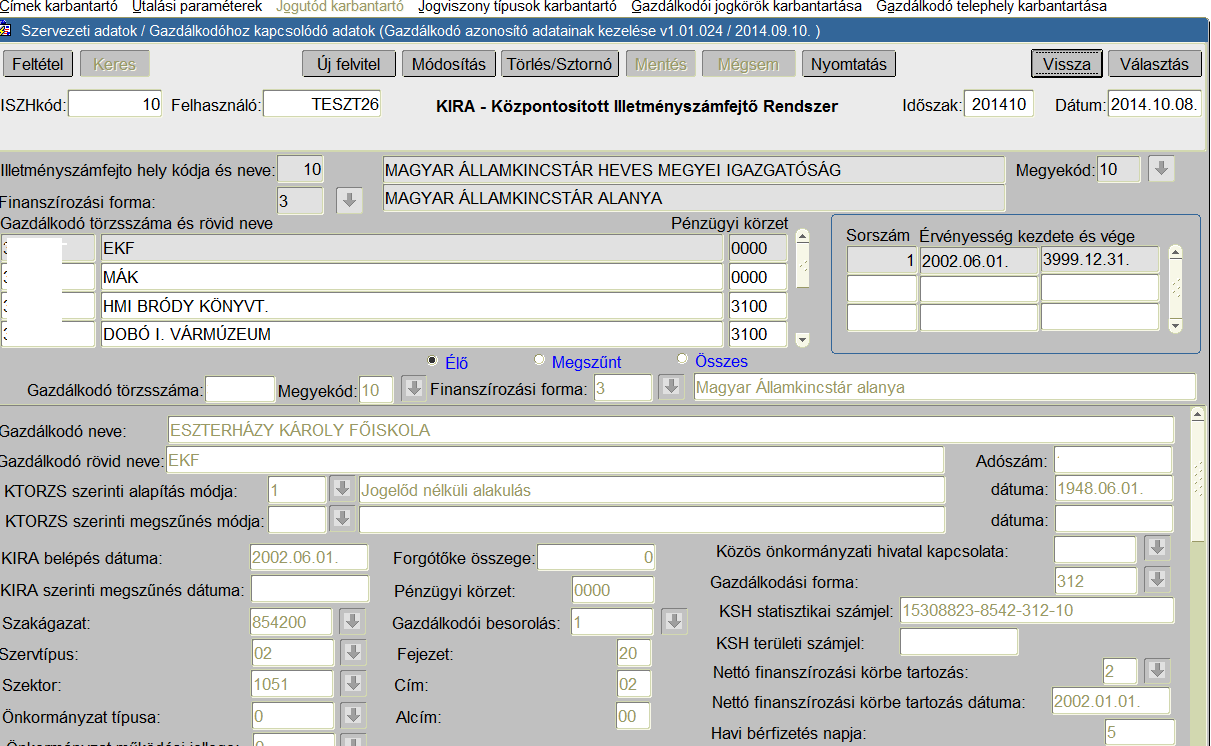Click the Nyomtatás button
The image size is (1211, 746).
[849, 64]
